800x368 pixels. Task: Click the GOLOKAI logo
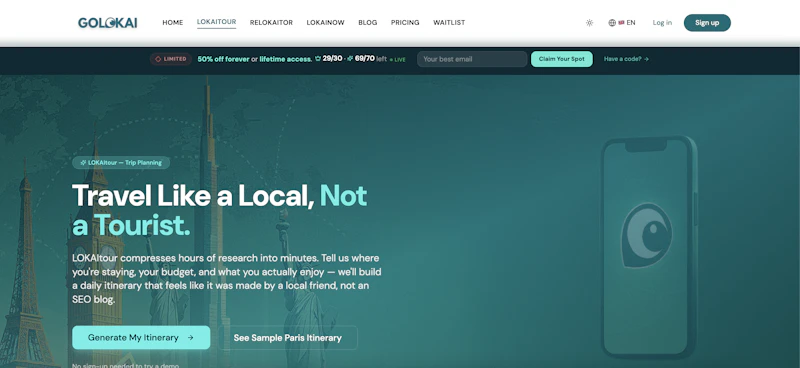[107, 22]
